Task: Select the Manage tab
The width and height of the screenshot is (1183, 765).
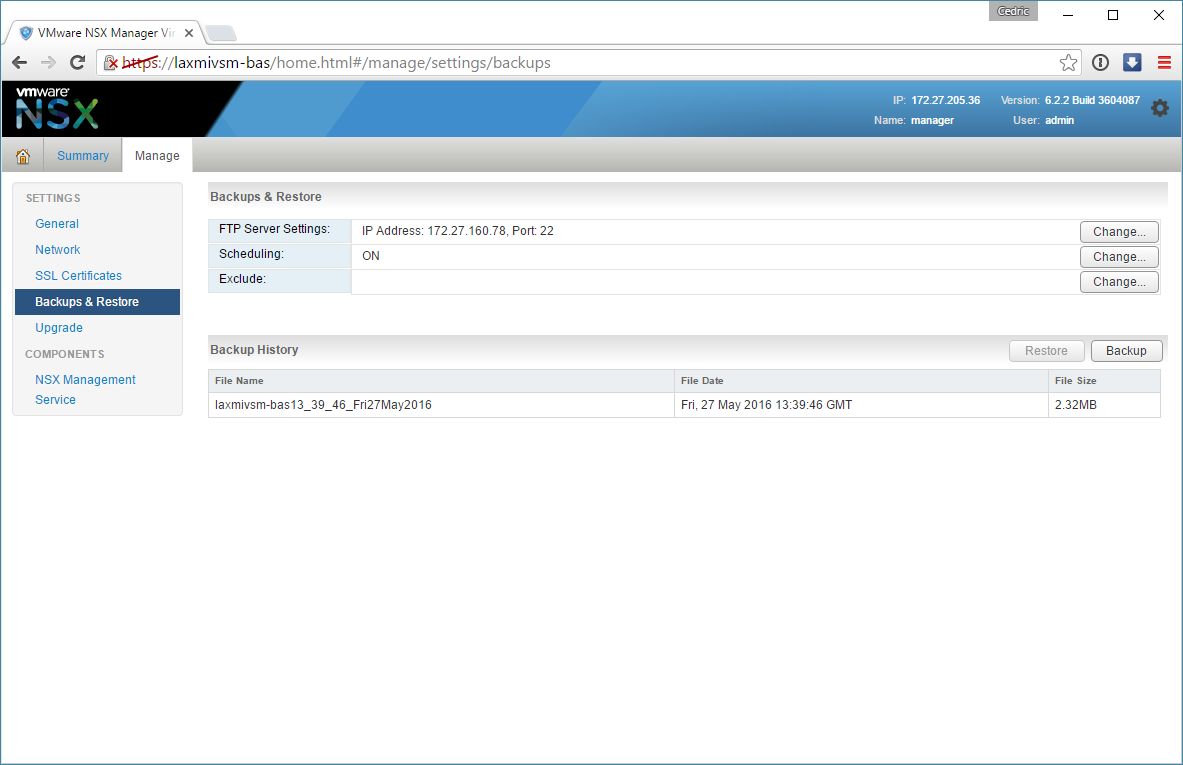Action: click(x=157, y=156)
